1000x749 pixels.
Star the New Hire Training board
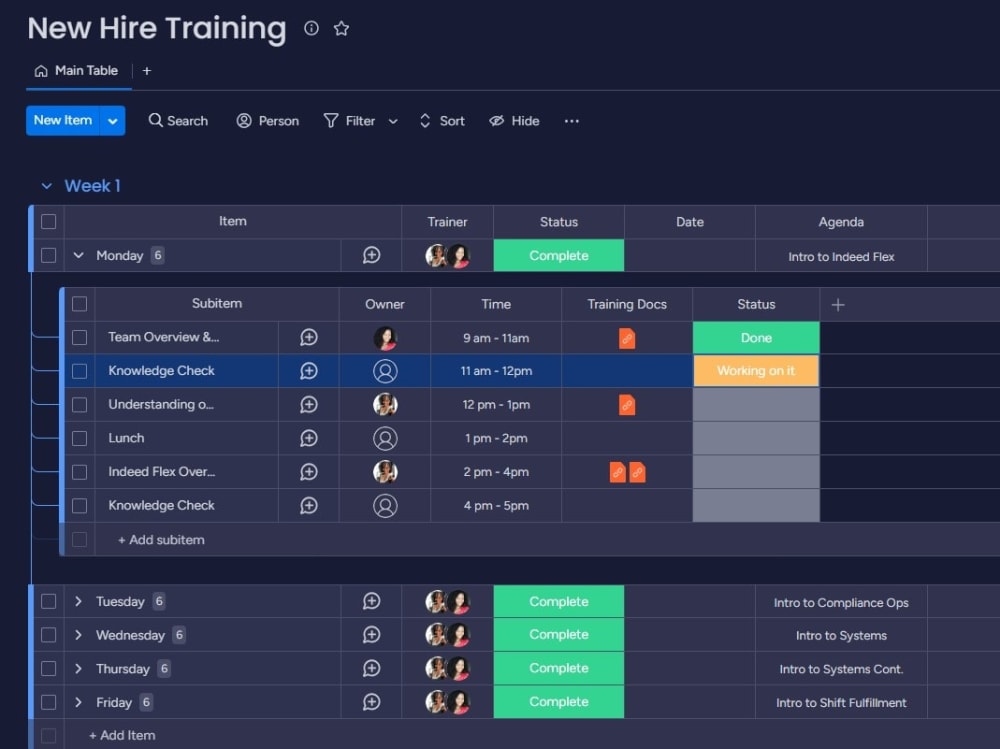pyautogui.click(x=341, y=28)
